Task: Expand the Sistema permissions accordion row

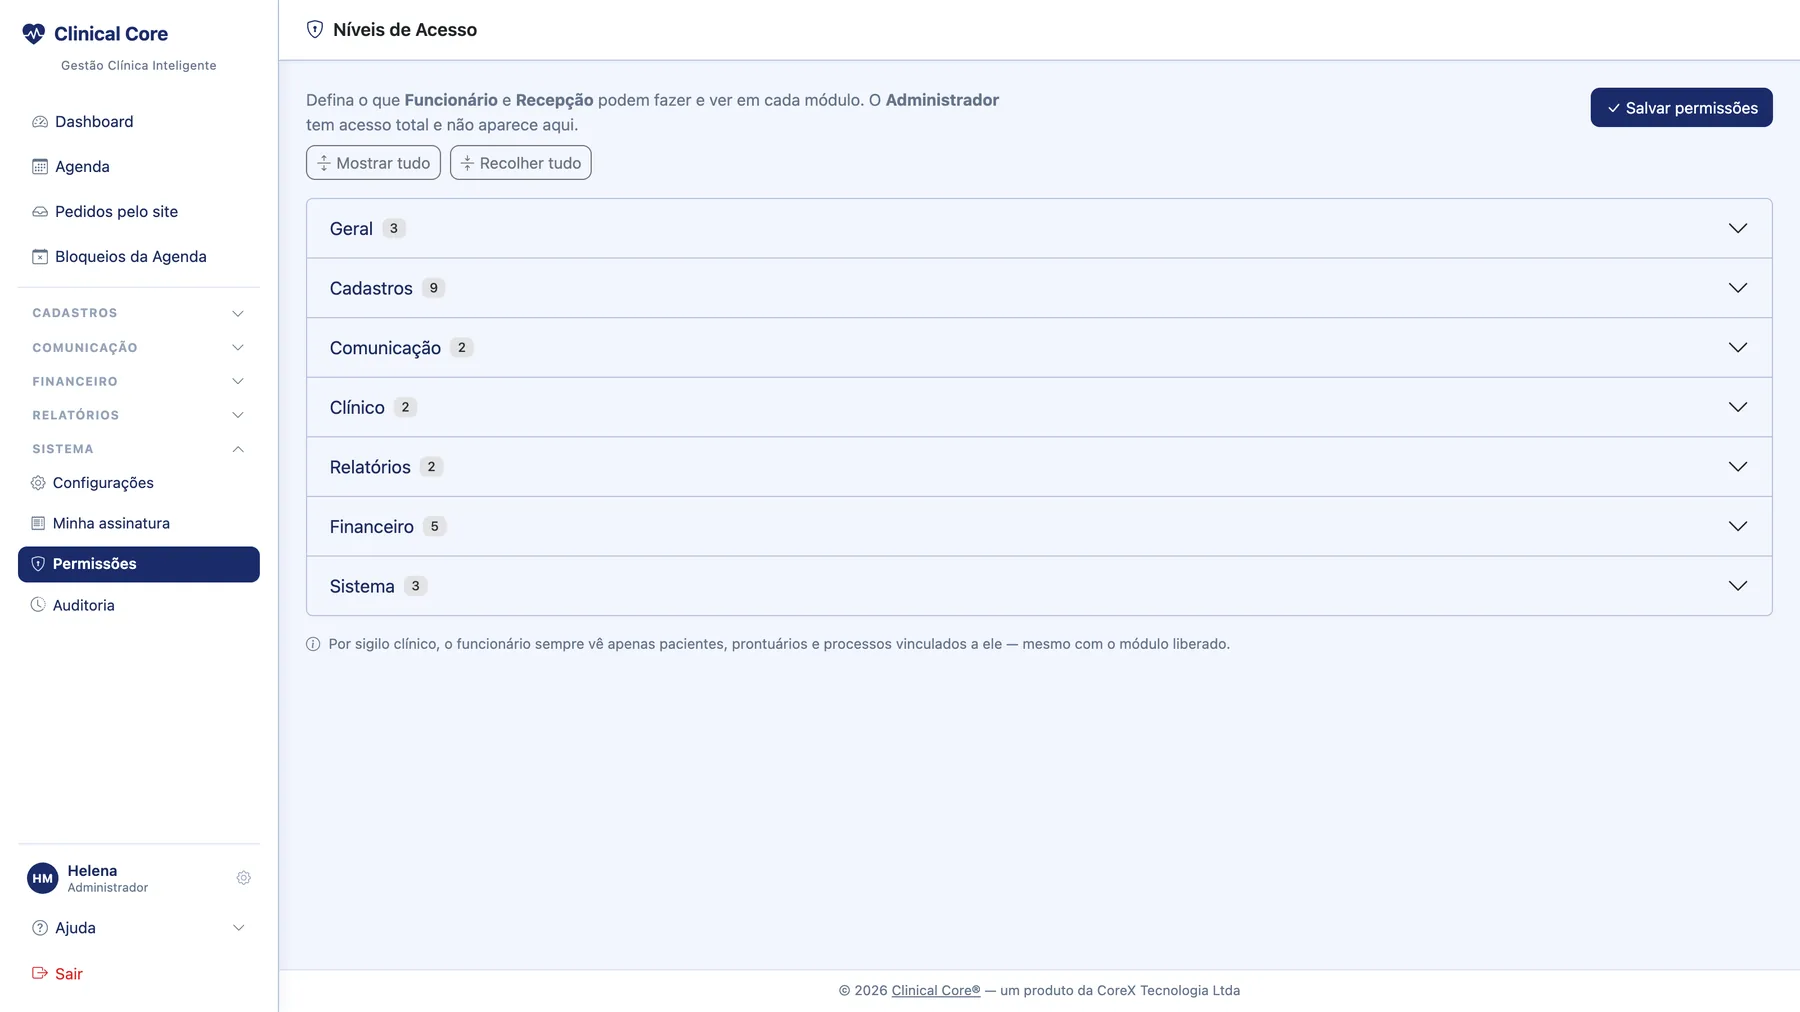Action: click(1039, 586)
